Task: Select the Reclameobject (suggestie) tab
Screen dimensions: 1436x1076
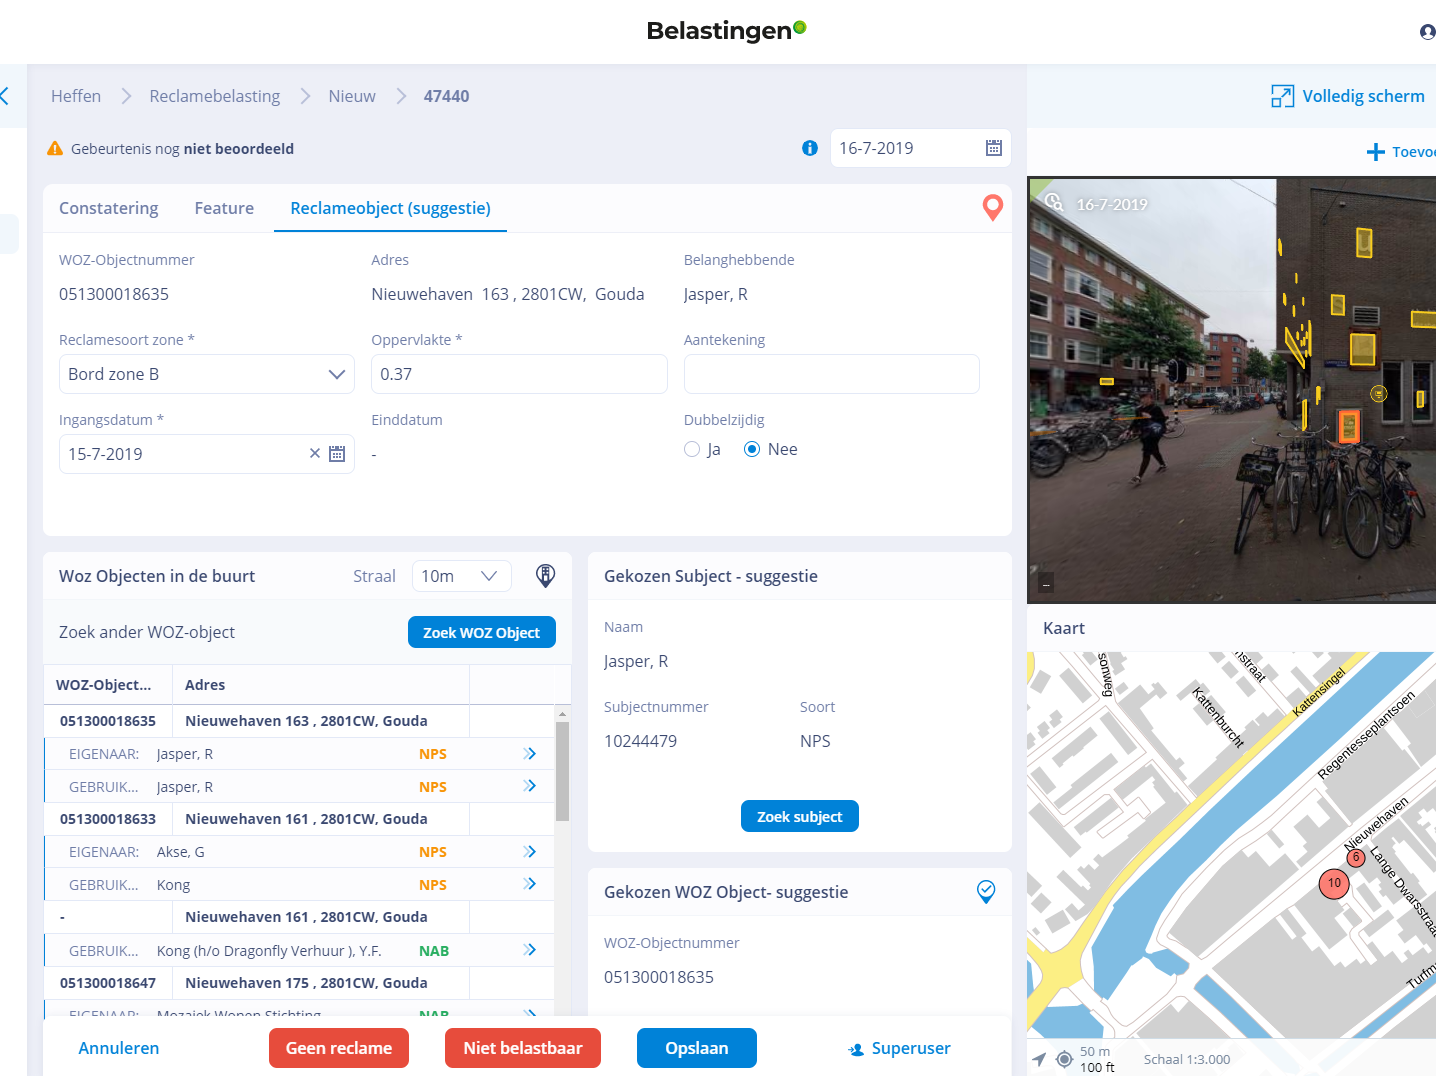Action: coord(390,208)
